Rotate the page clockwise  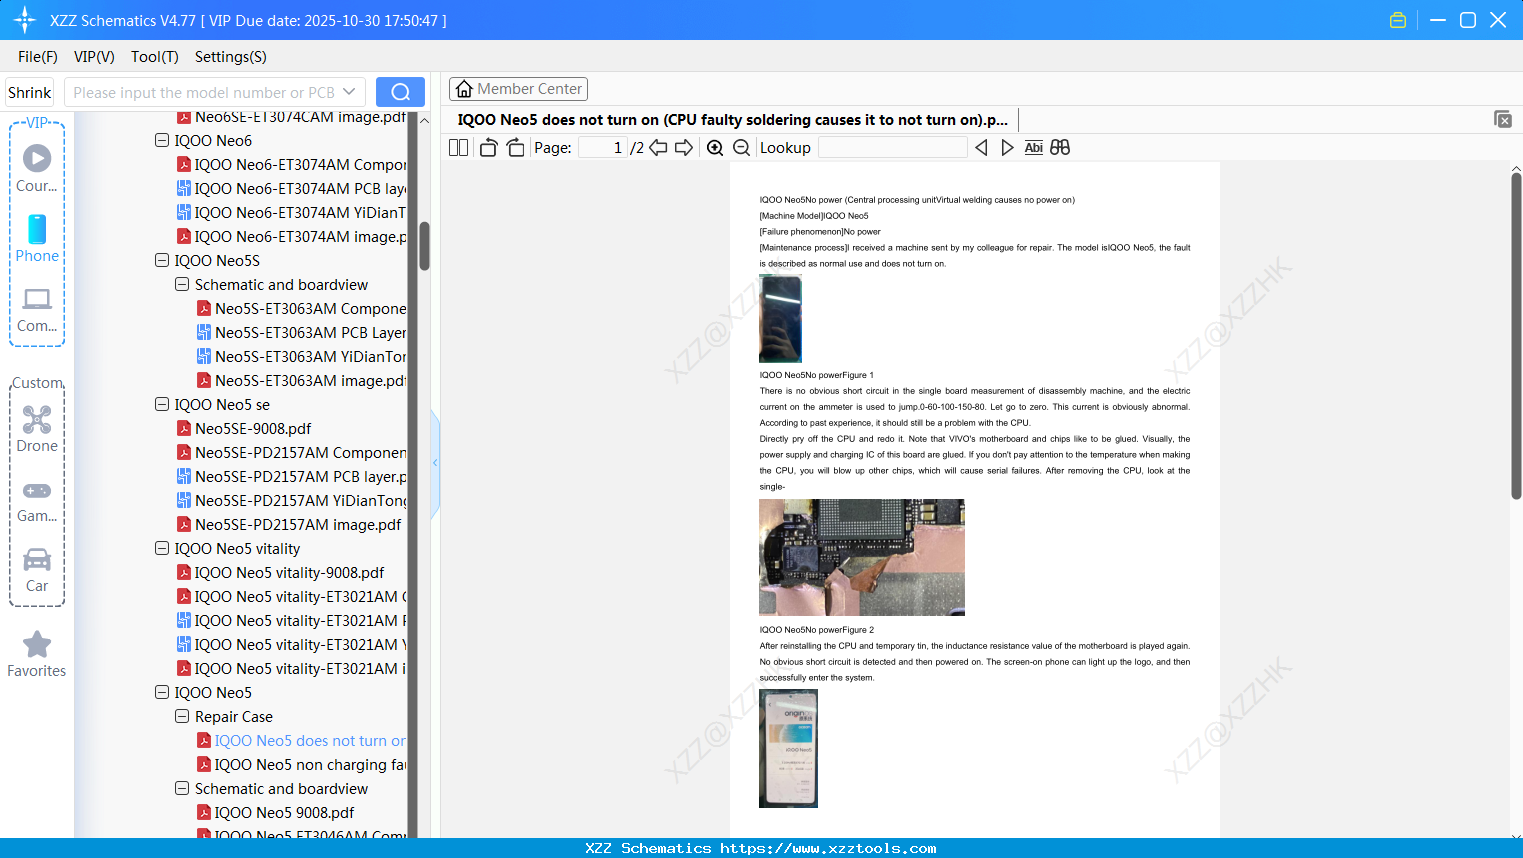[x=515, y=148]
